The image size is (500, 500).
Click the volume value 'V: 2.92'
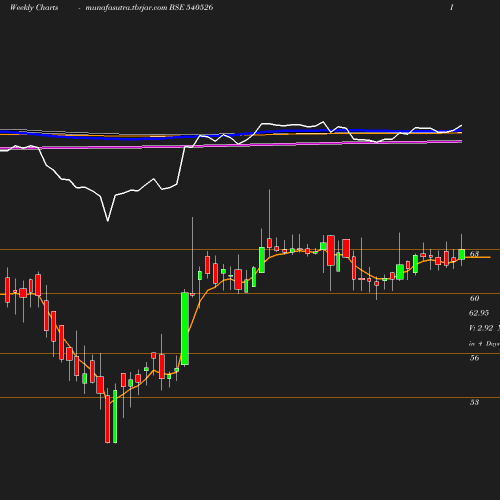tap(481, 328)
